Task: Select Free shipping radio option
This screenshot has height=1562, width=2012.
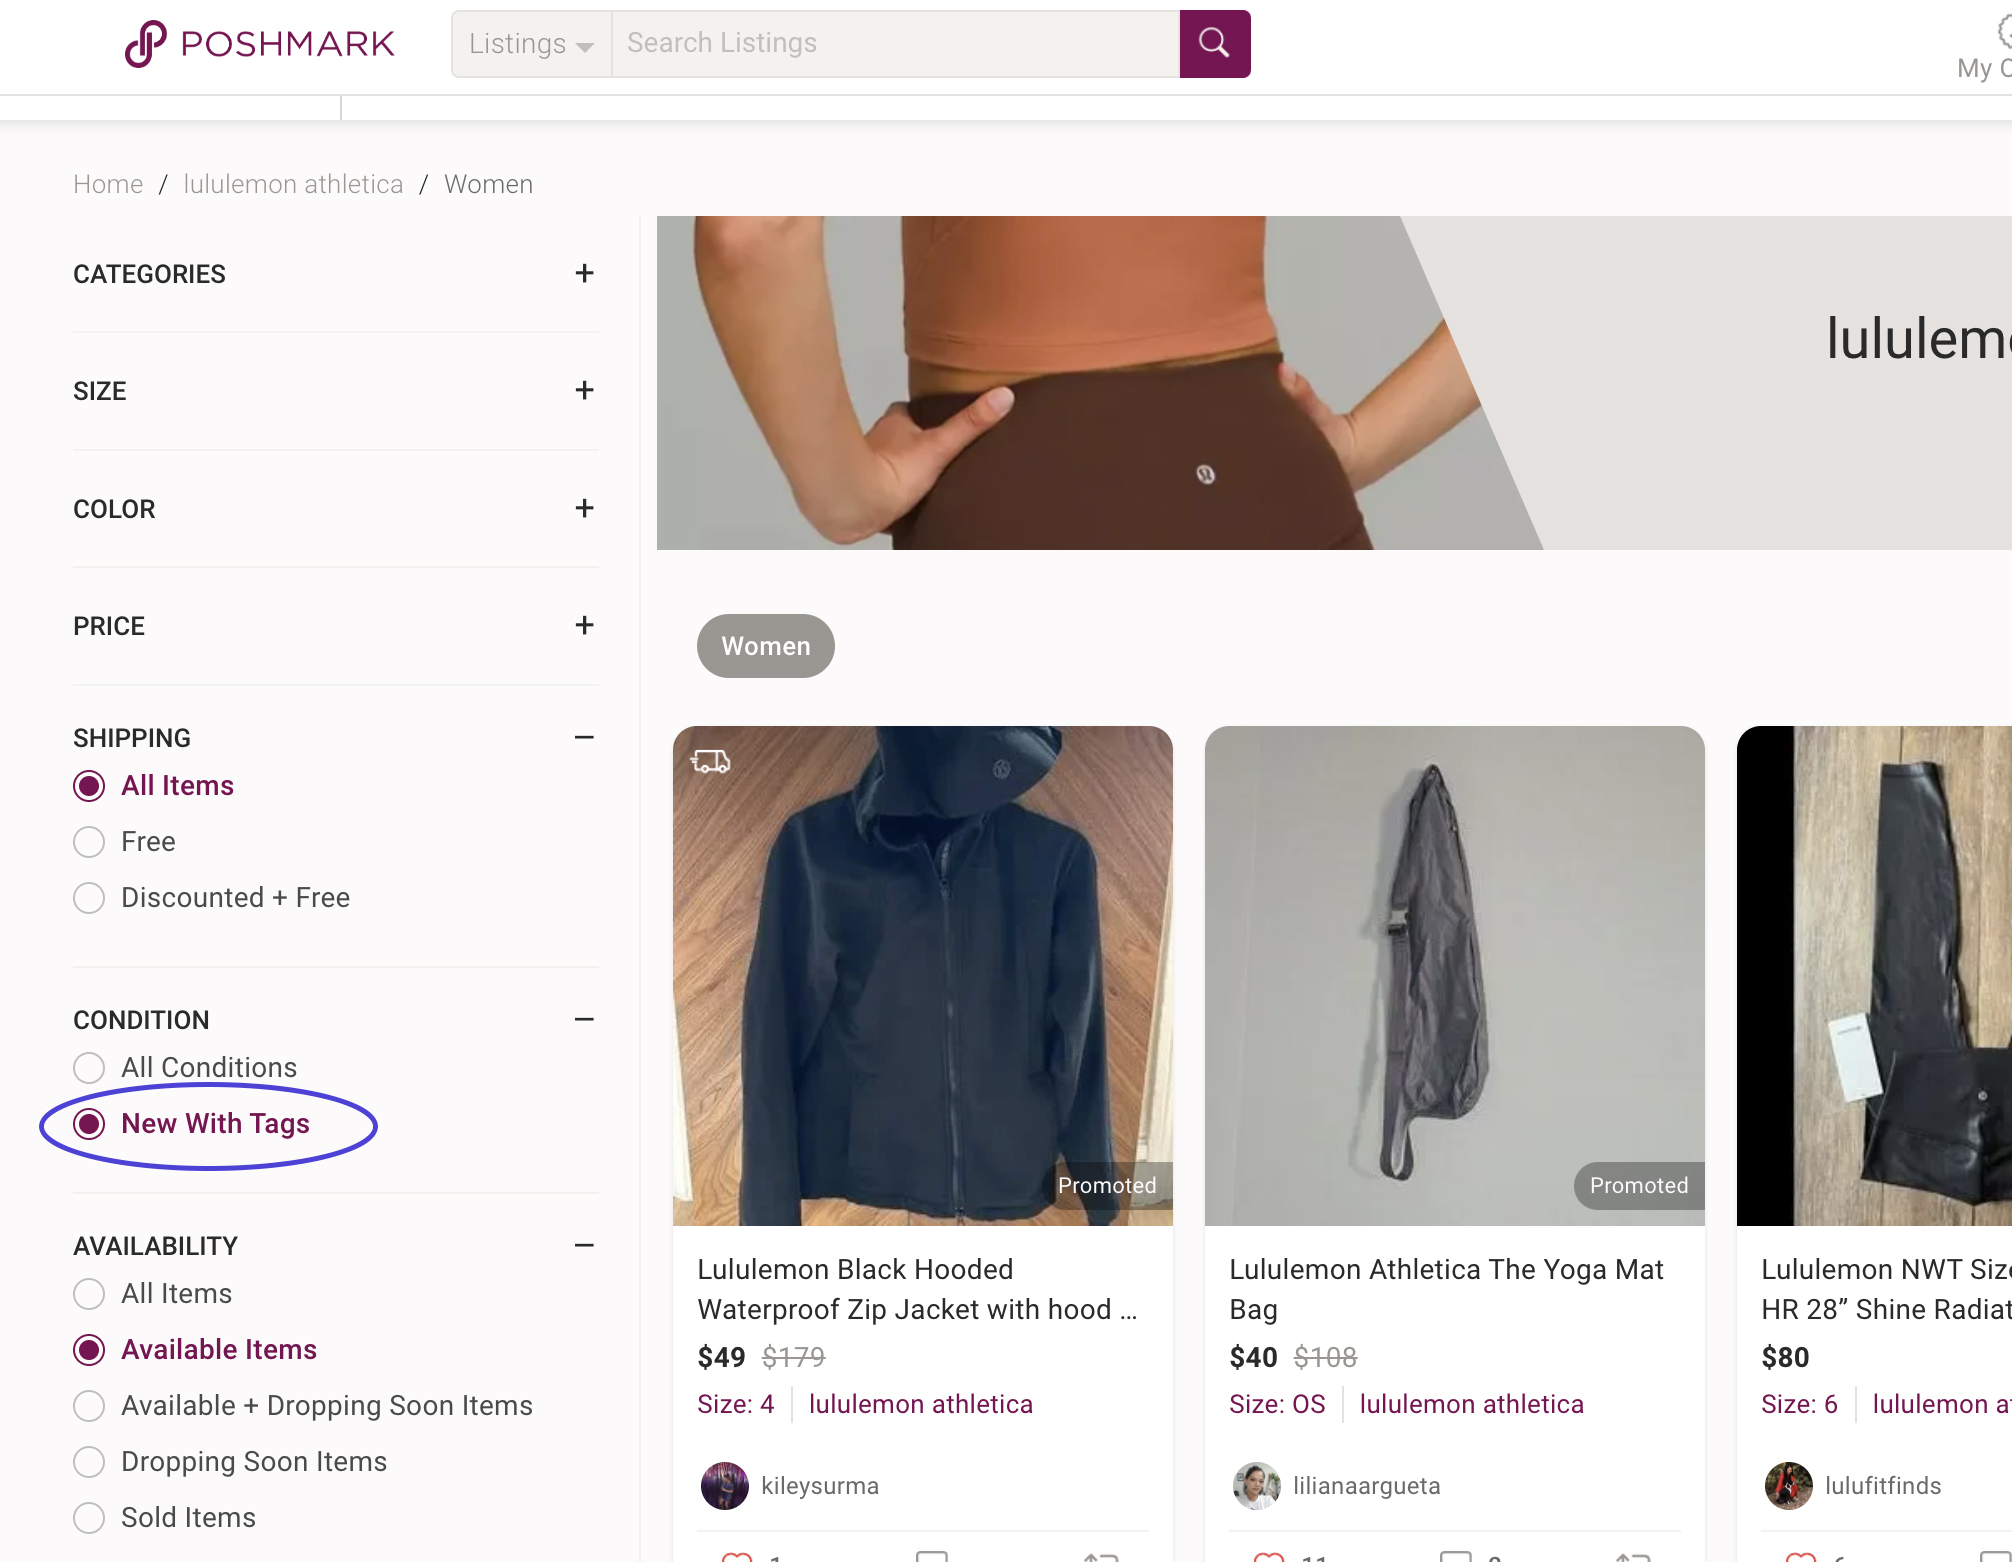Action: pyautogui.click(x=89, y=842)
